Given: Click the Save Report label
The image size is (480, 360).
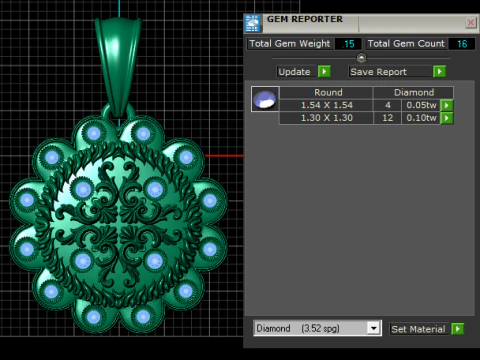Looking at the screenshot, I should (x=390, y=72).
